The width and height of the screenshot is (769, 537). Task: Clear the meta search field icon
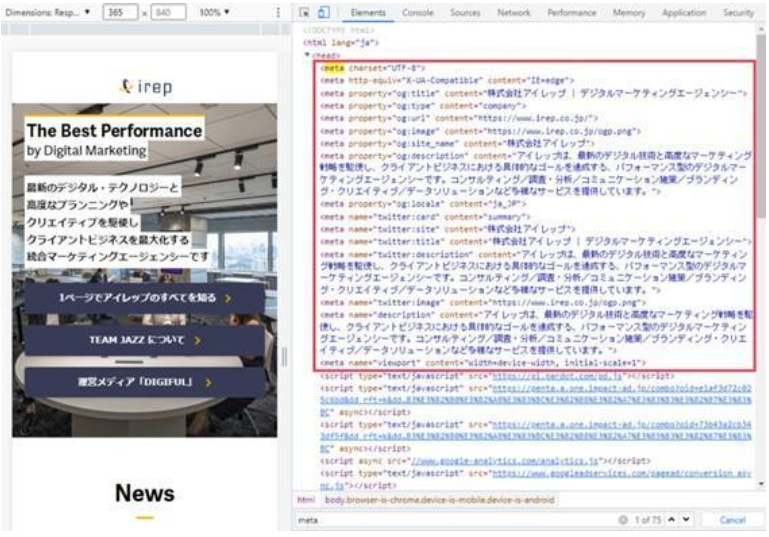(623, 520)
